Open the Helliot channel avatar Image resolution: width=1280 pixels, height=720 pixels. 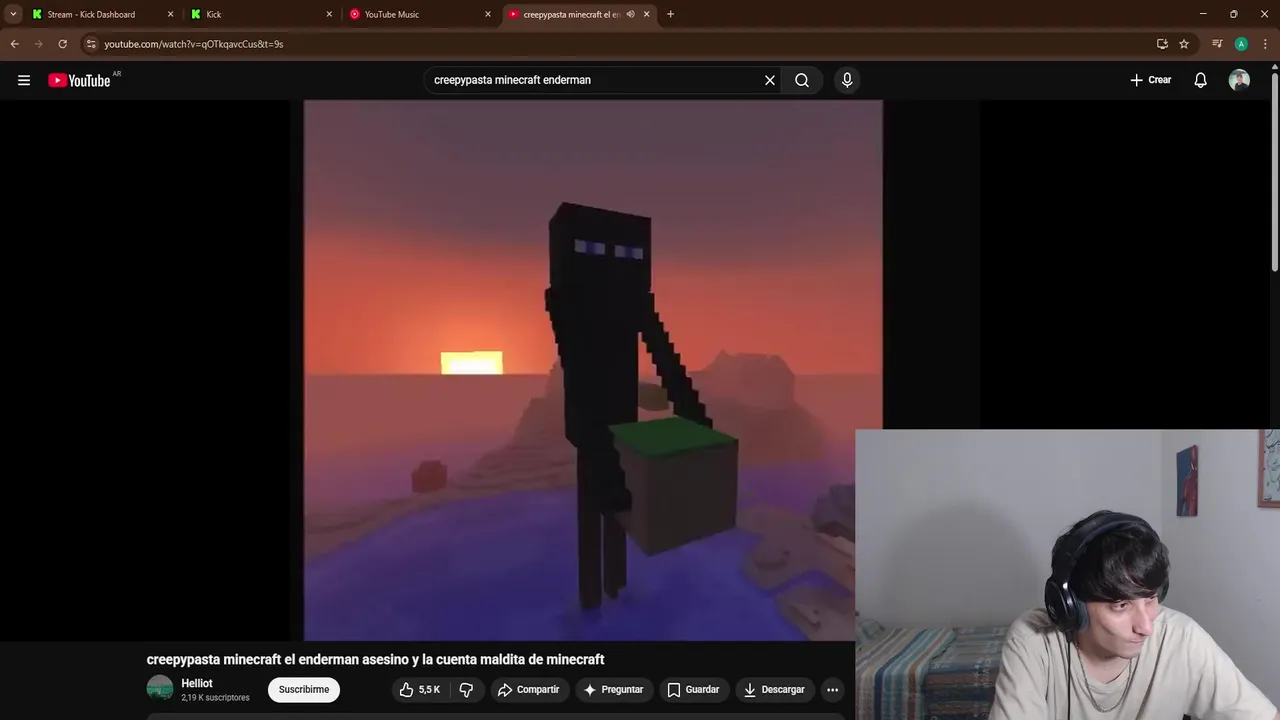point(160,688)
